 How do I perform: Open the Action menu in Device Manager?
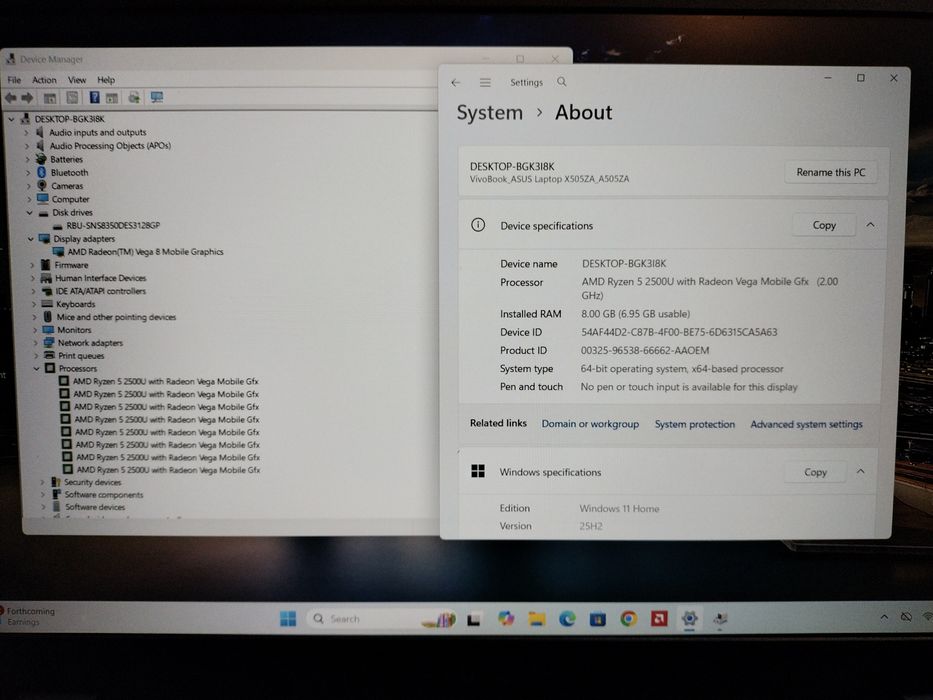44,80
